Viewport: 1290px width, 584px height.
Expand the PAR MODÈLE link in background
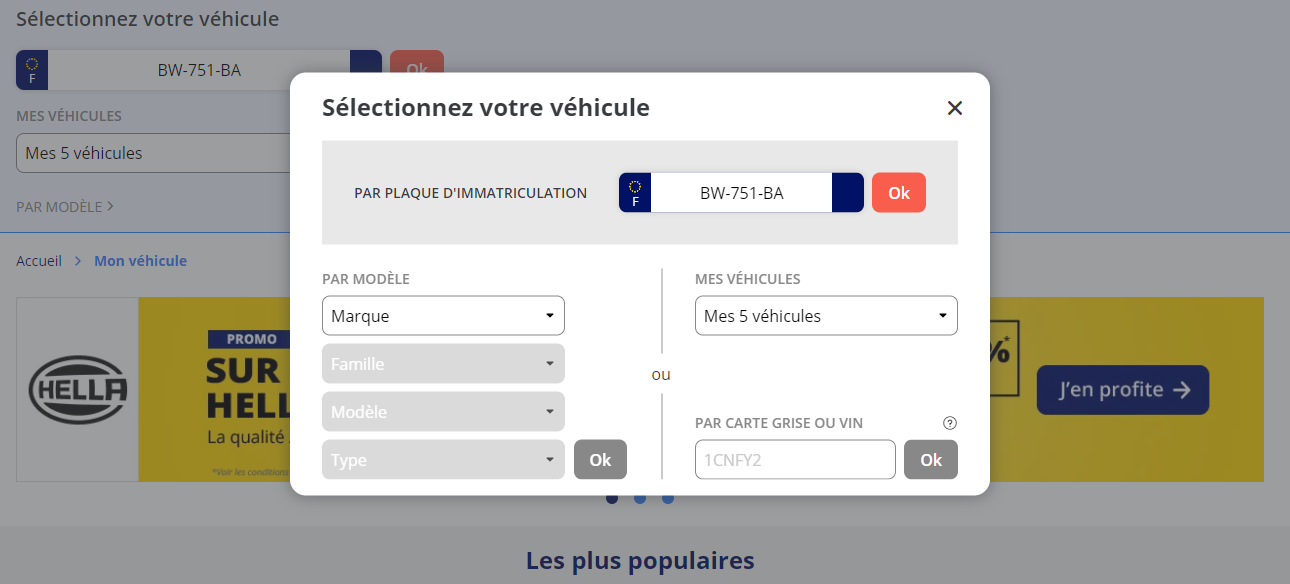65,207
